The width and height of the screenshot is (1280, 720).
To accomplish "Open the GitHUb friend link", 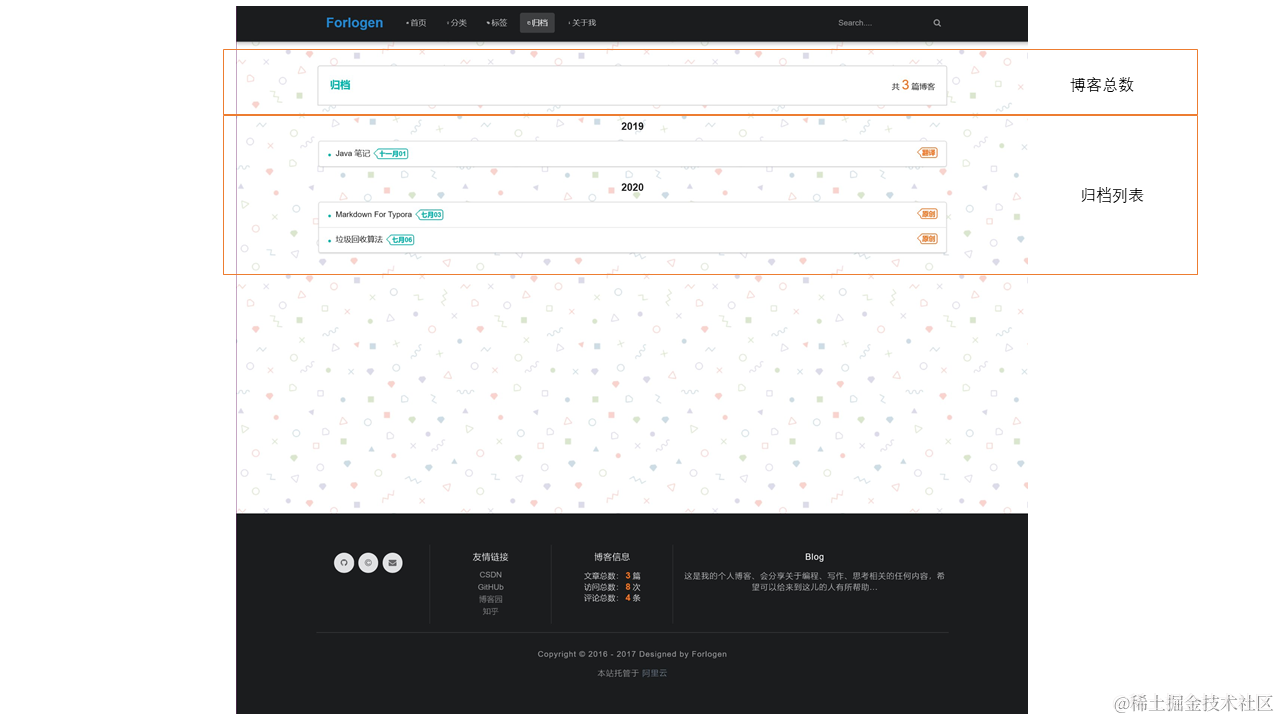I will pyautogui.click(x=490, y=587).
